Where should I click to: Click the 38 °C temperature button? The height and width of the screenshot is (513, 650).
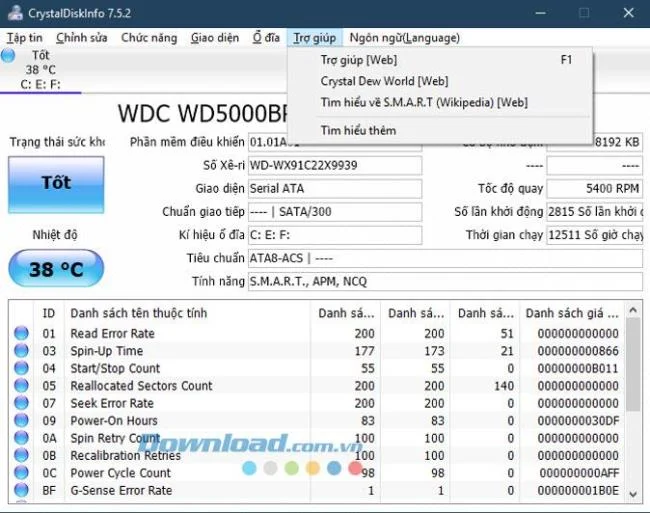(x=56, y=269)
